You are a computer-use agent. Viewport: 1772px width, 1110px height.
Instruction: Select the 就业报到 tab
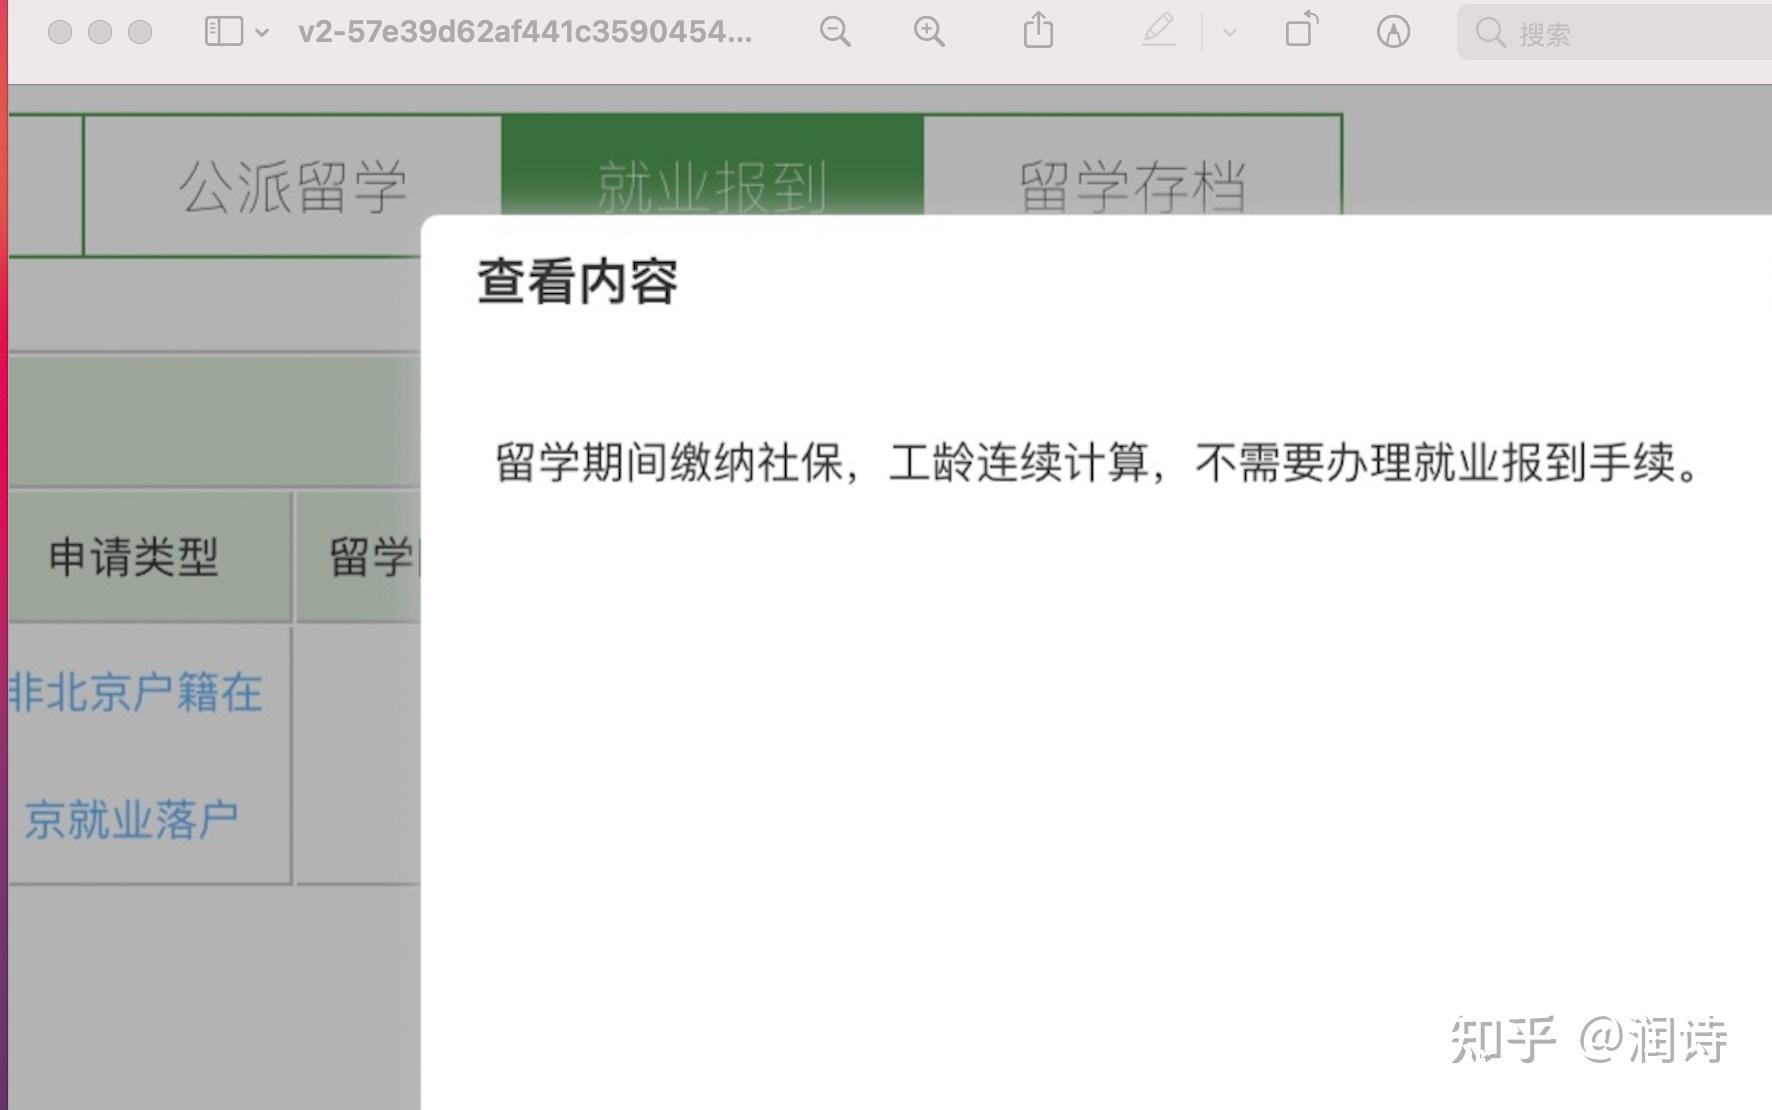point(712,166)
